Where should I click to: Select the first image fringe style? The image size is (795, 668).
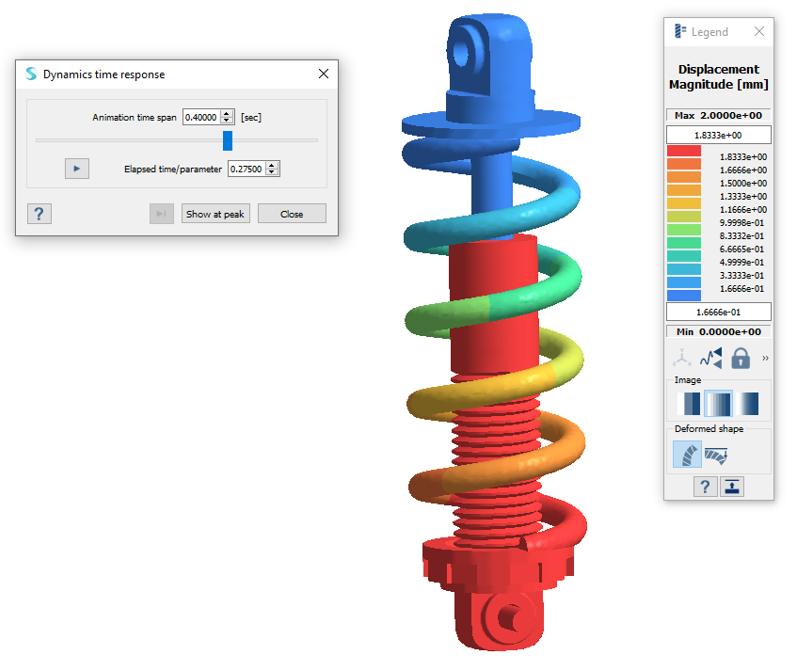(x=689, y=404)
